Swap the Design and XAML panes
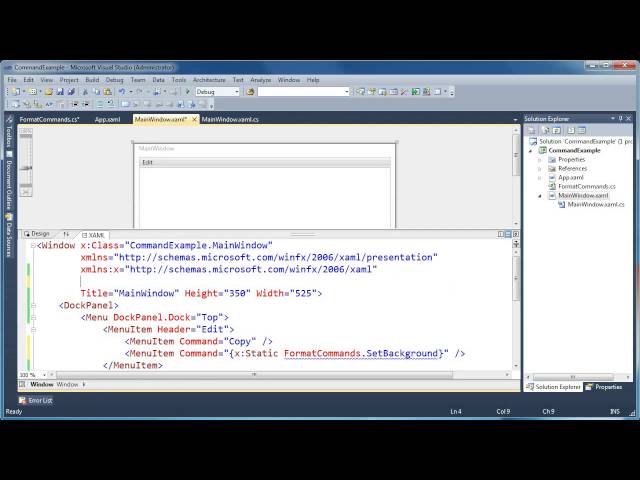Viewport: 640px width, 480px height. pyautogui.click(x=66, y=234)
